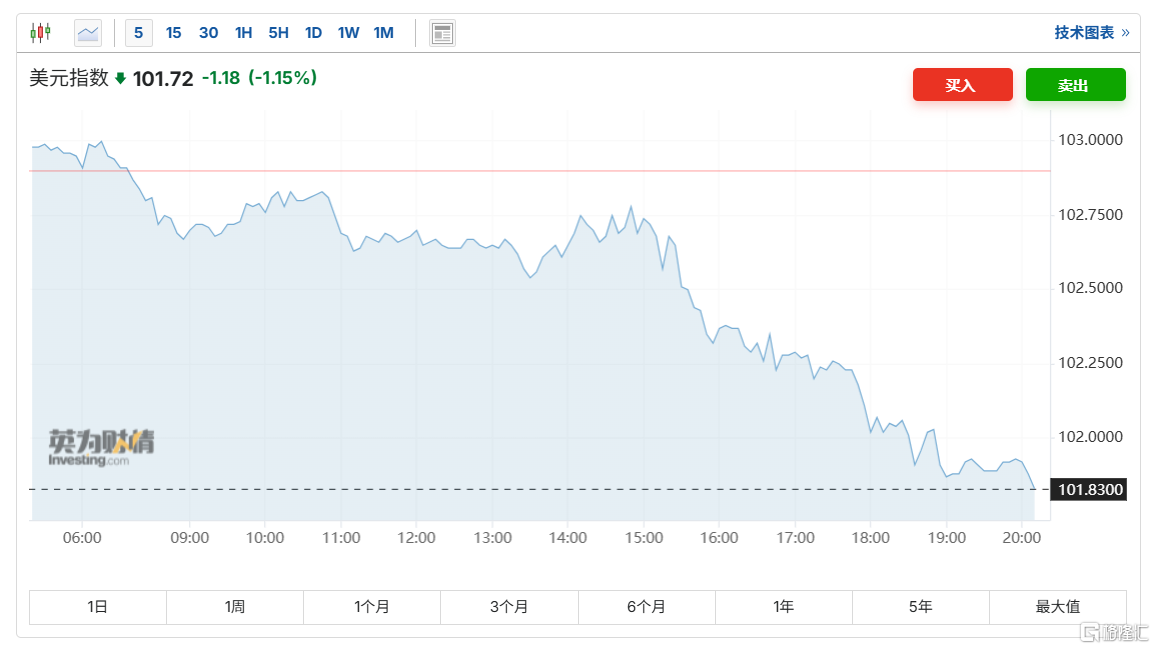Set interval to 1D
1155x649 pixels.
pyautogui.click(x=313, y=33)
